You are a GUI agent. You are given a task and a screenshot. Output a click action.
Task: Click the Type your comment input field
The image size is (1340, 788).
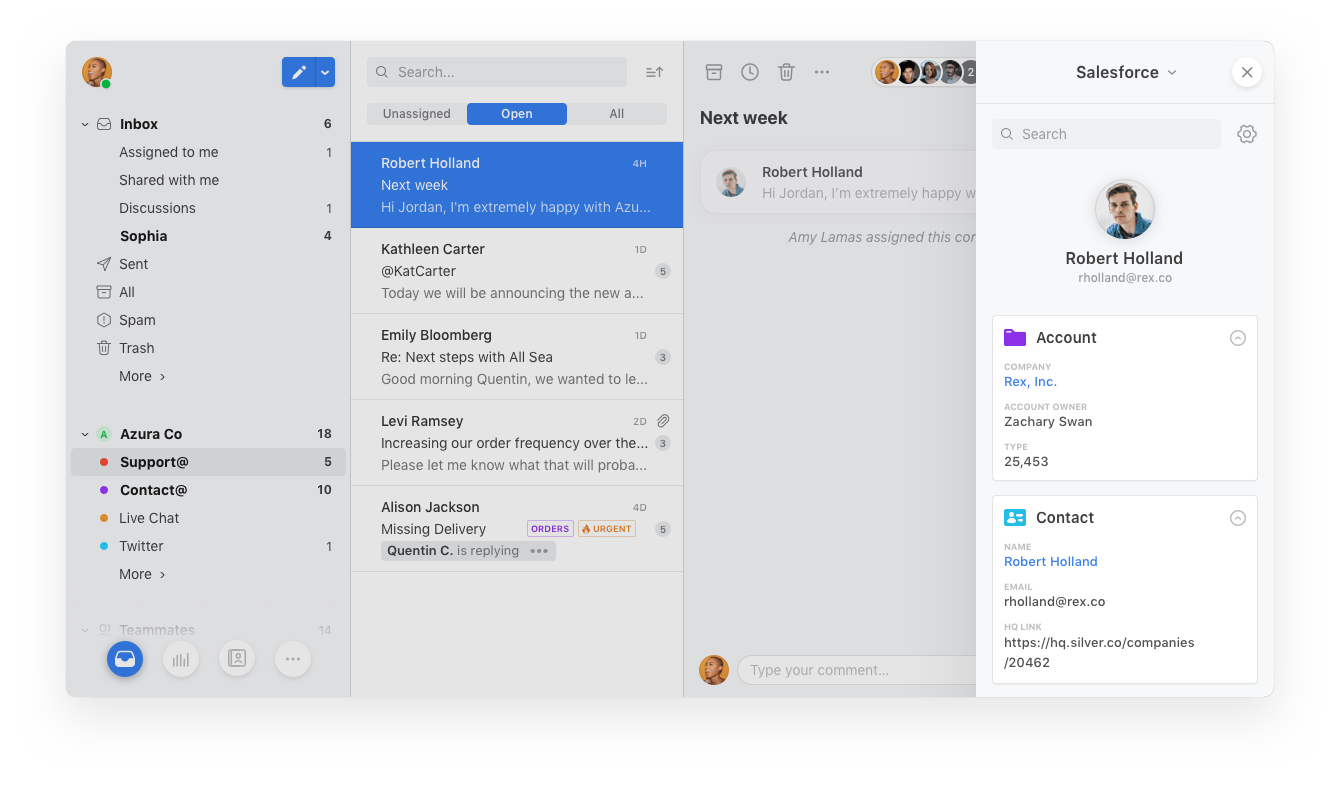(x=850, y=670)
